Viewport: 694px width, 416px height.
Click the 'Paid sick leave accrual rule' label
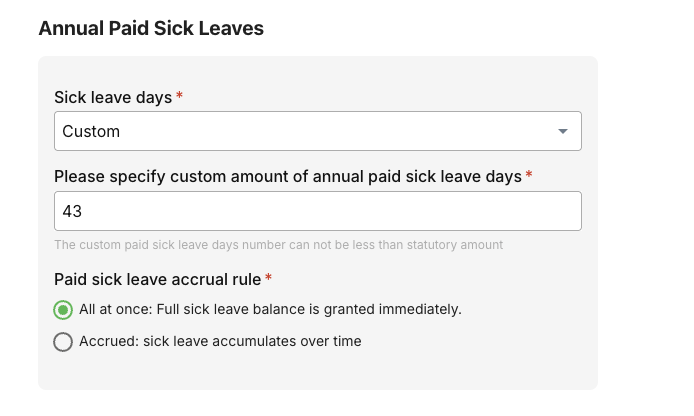click(158, 280)
